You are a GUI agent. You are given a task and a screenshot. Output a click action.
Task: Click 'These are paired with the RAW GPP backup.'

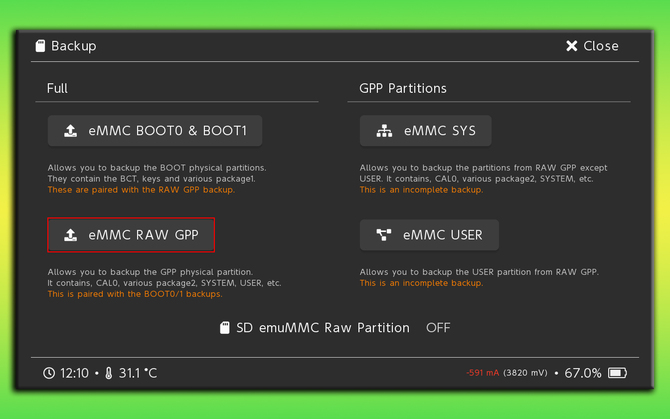141,190
